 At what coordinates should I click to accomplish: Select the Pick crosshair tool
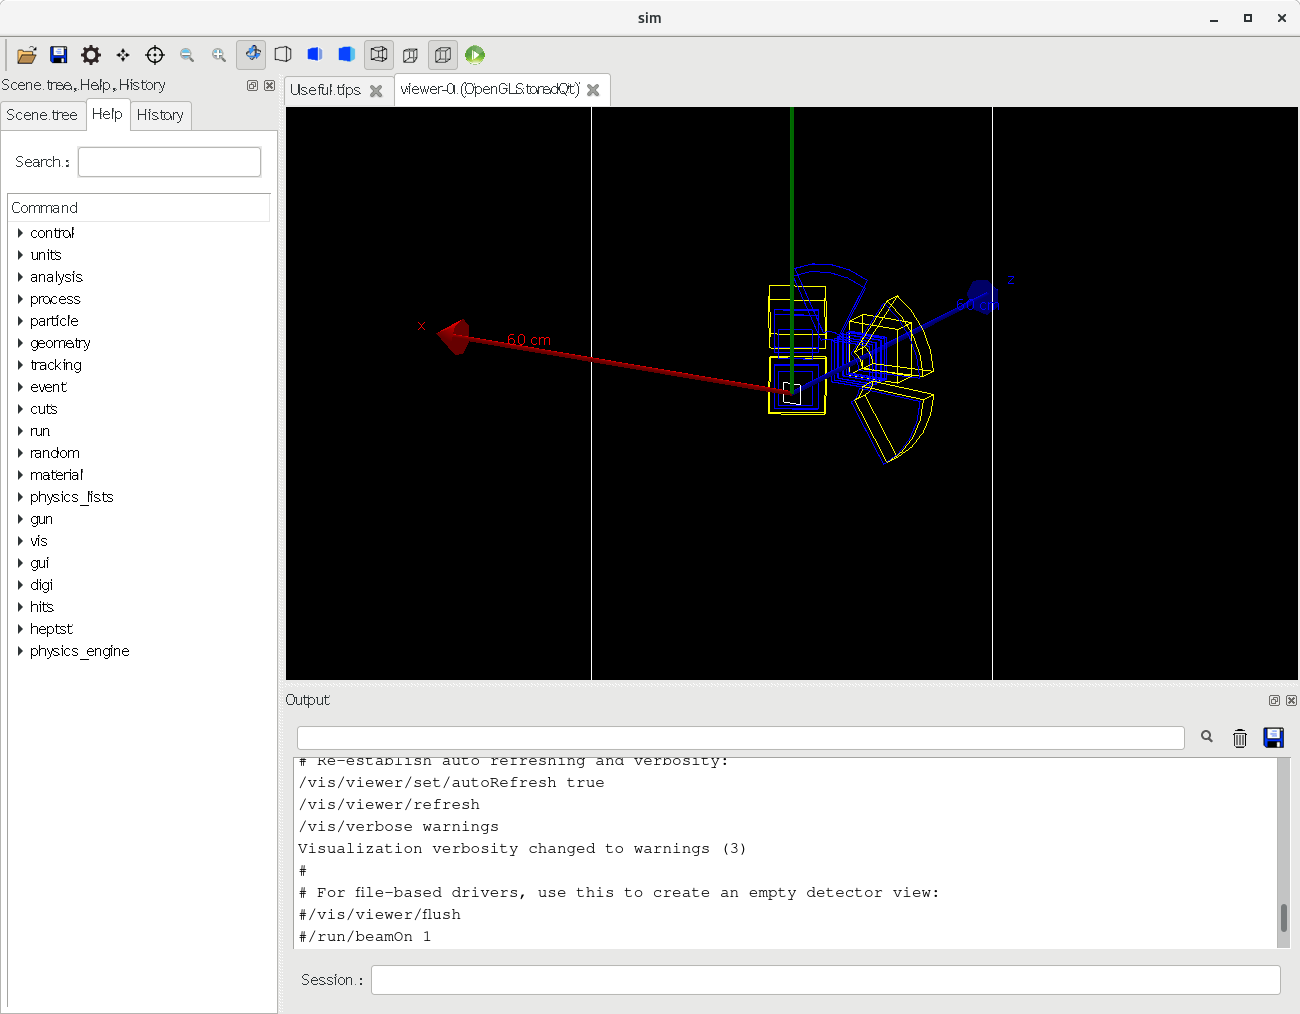(x=155, y=55)
